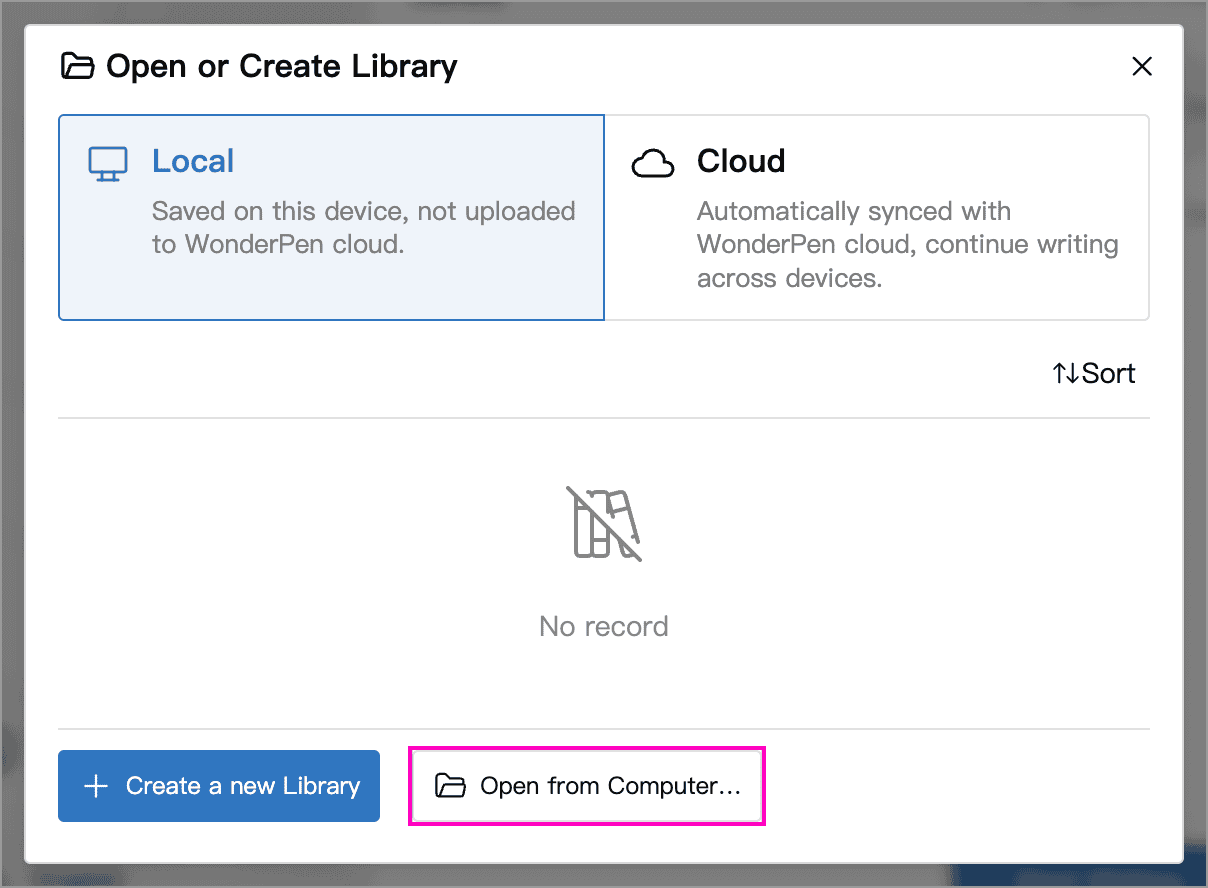Screen dimensions: 1208x888
Task: Click the "Automatically synced with WonderPen cloud" description
Action: [907, 245]
